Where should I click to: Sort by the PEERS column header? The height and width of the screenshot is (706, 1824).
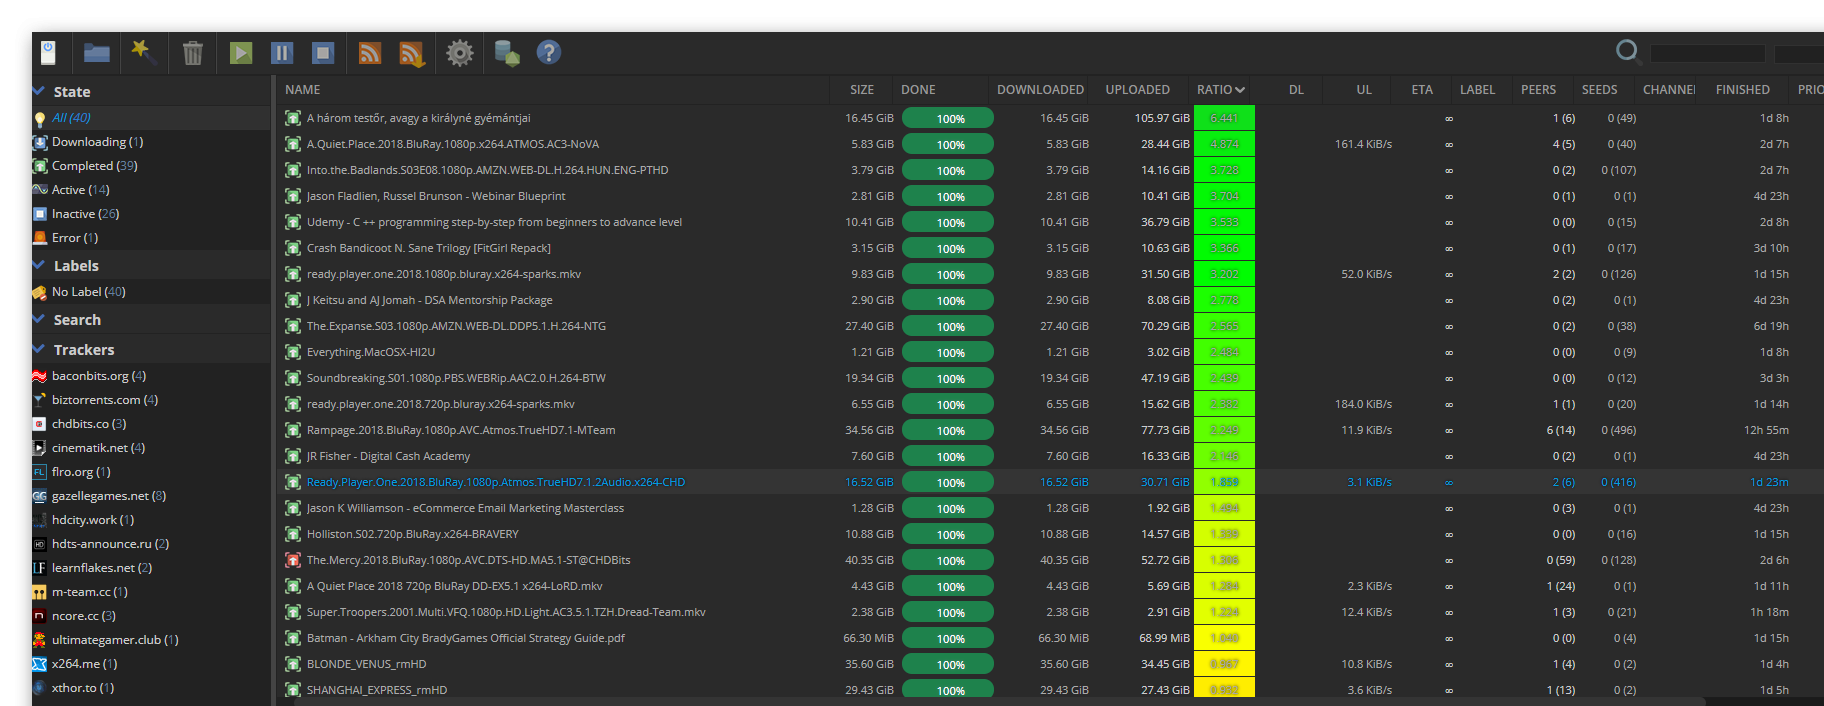pos(1538,90)
